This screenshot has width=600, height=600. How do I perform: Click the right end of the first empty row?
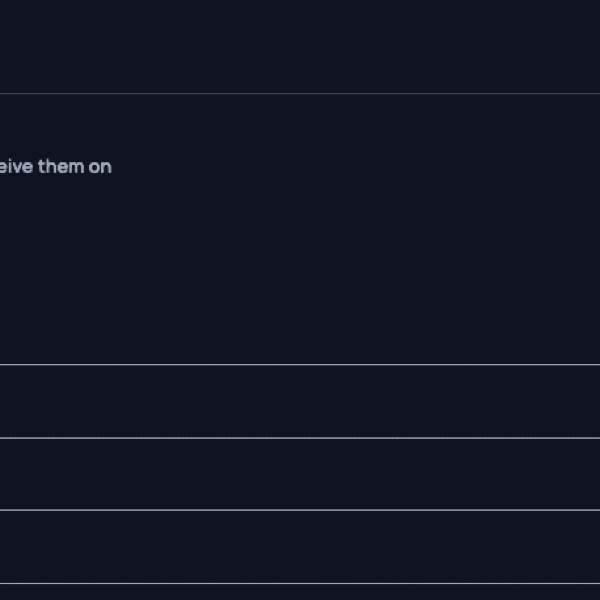[x=570, y=401]
